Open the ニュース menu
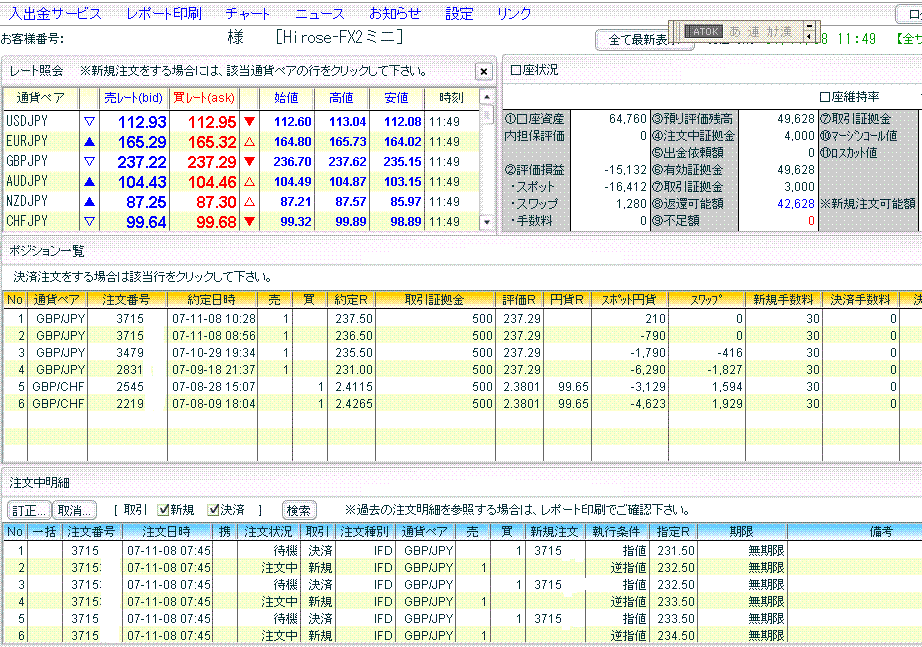This screenshot has height=647, width=922. coord(319,14)
